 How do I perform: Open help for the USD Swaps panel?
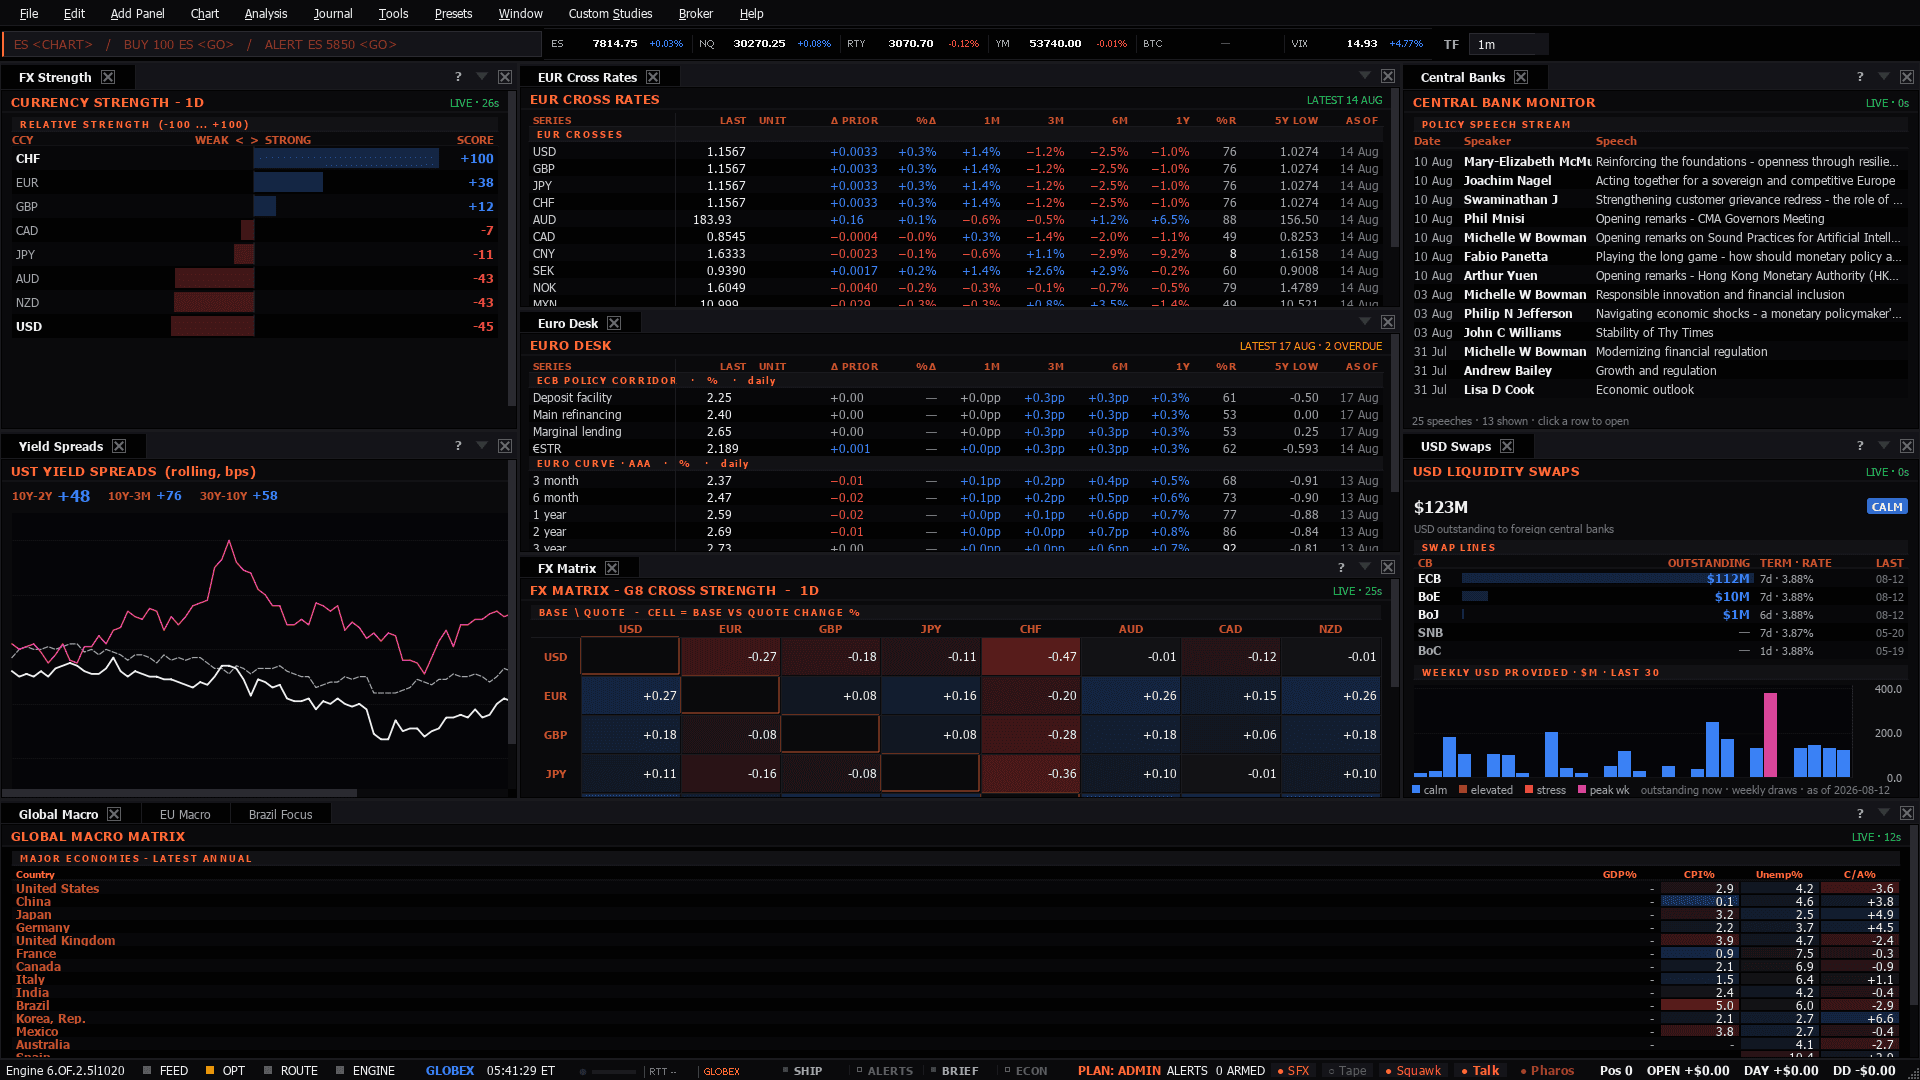tap(1860, 446)
